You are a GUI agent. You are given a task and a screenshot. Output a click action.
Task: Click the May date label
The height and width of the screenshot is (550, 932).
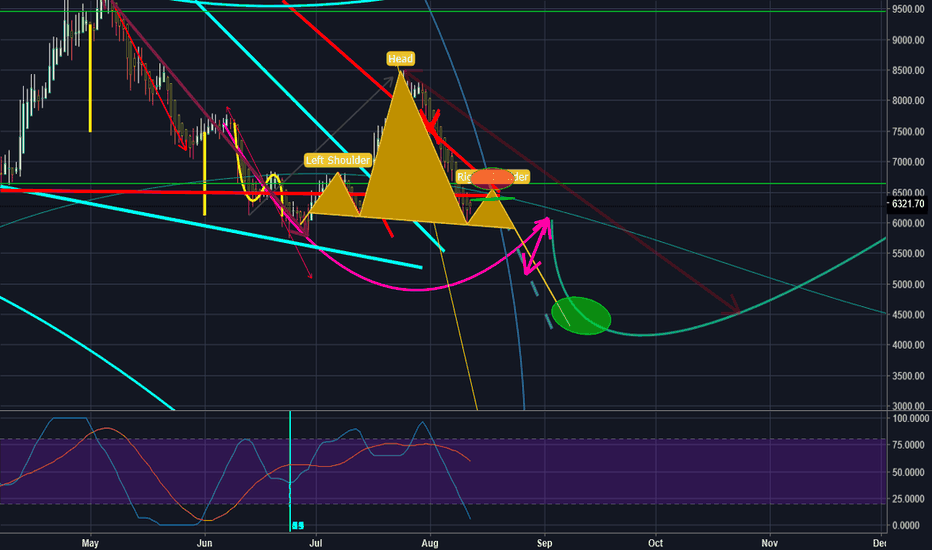click(x=90, y=543)
